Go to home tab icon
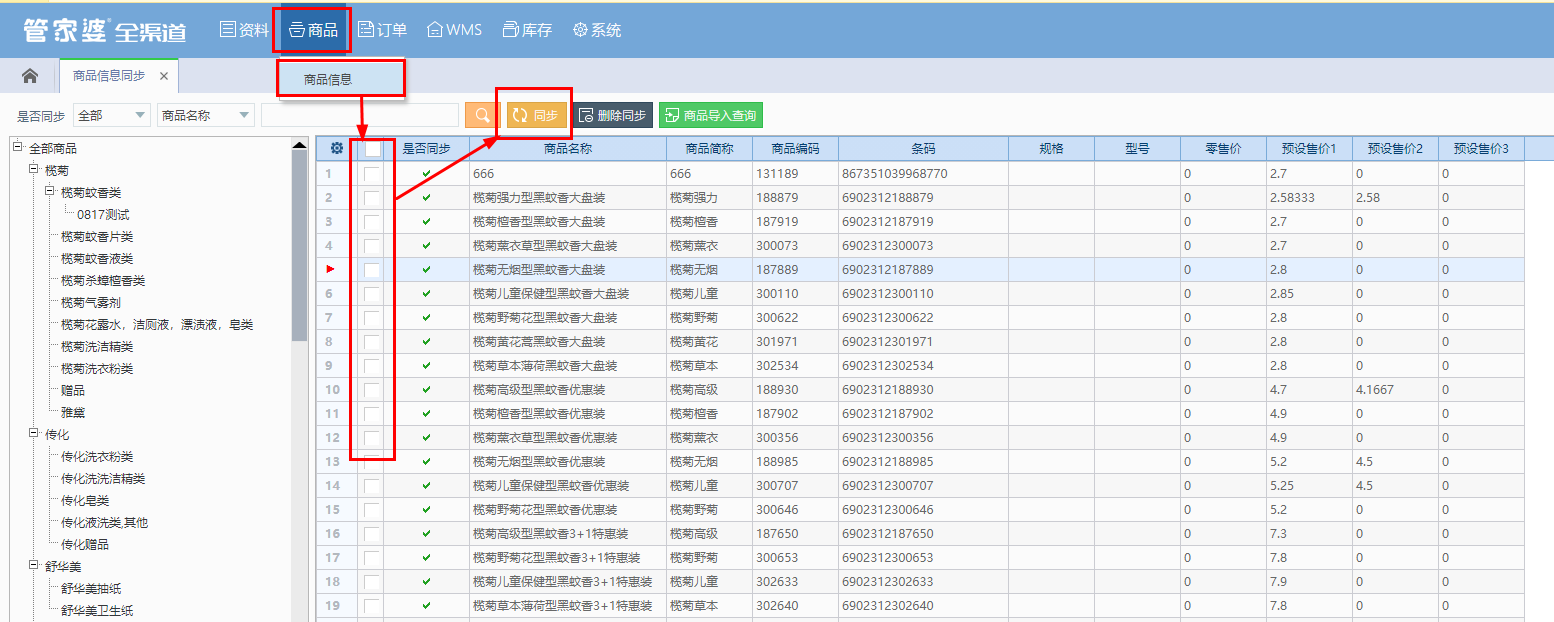 coord(30,76)
